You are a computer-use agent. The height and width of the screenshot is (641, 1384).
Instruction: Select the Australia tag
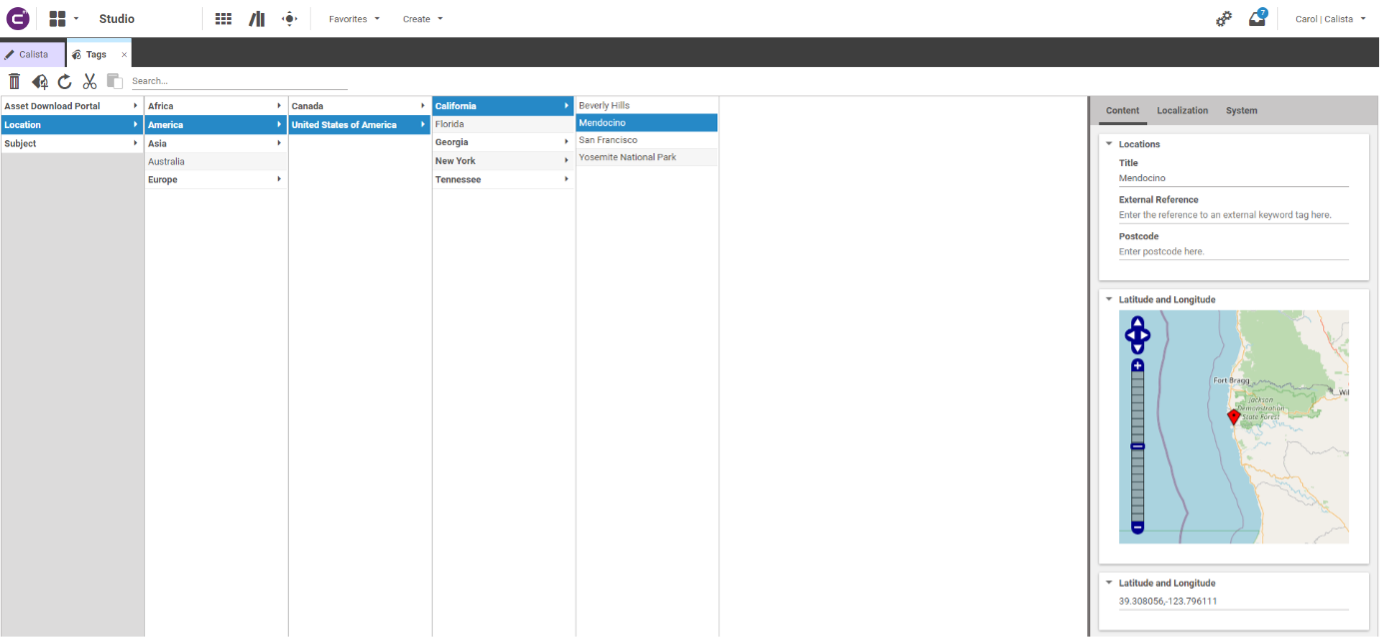216,162
